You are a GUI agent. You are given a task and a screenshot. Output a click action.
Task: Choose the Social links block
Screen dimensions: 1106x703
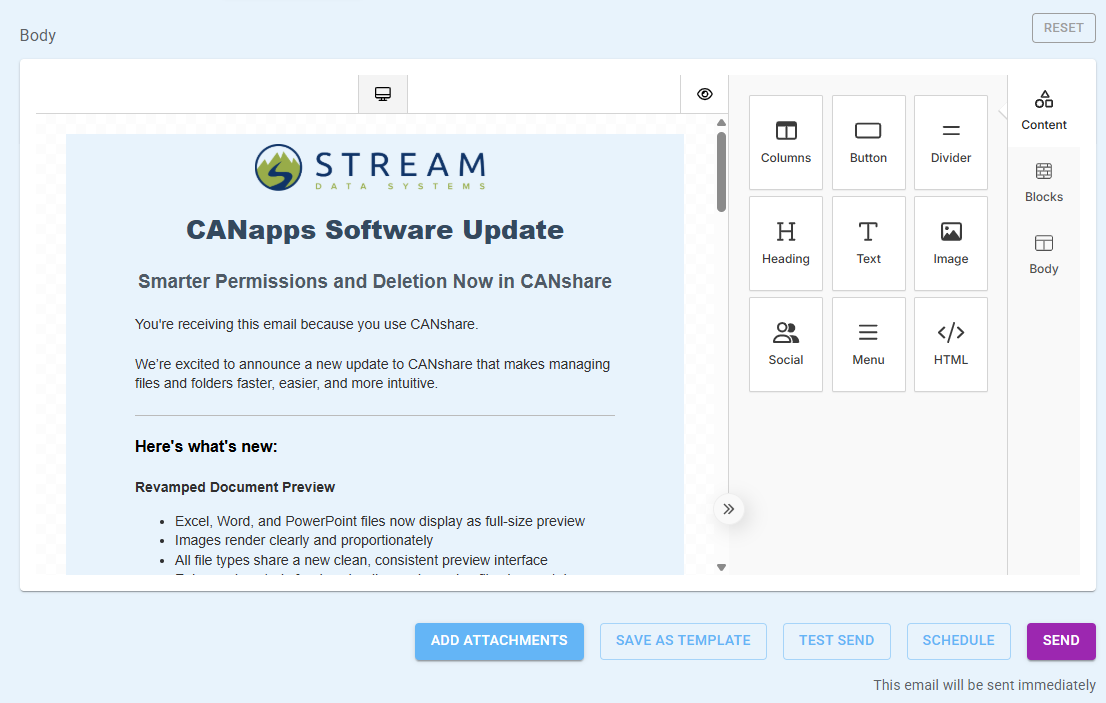[x=785, y=344]
